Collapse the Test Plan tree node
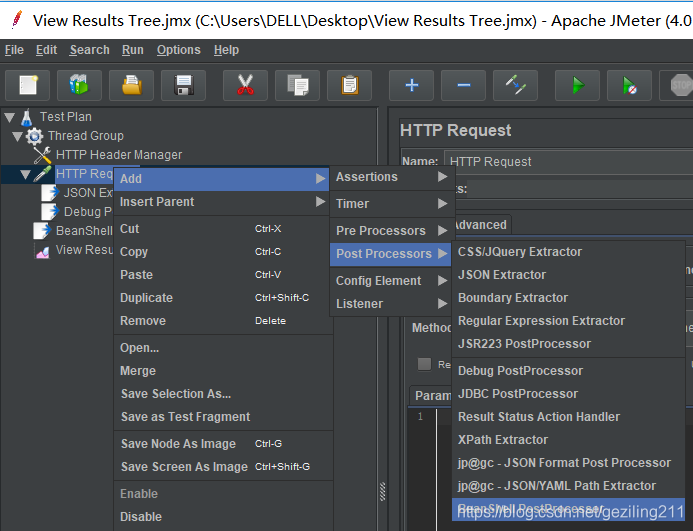This screenshot has height=531, width=693. [x=10, y=118]
